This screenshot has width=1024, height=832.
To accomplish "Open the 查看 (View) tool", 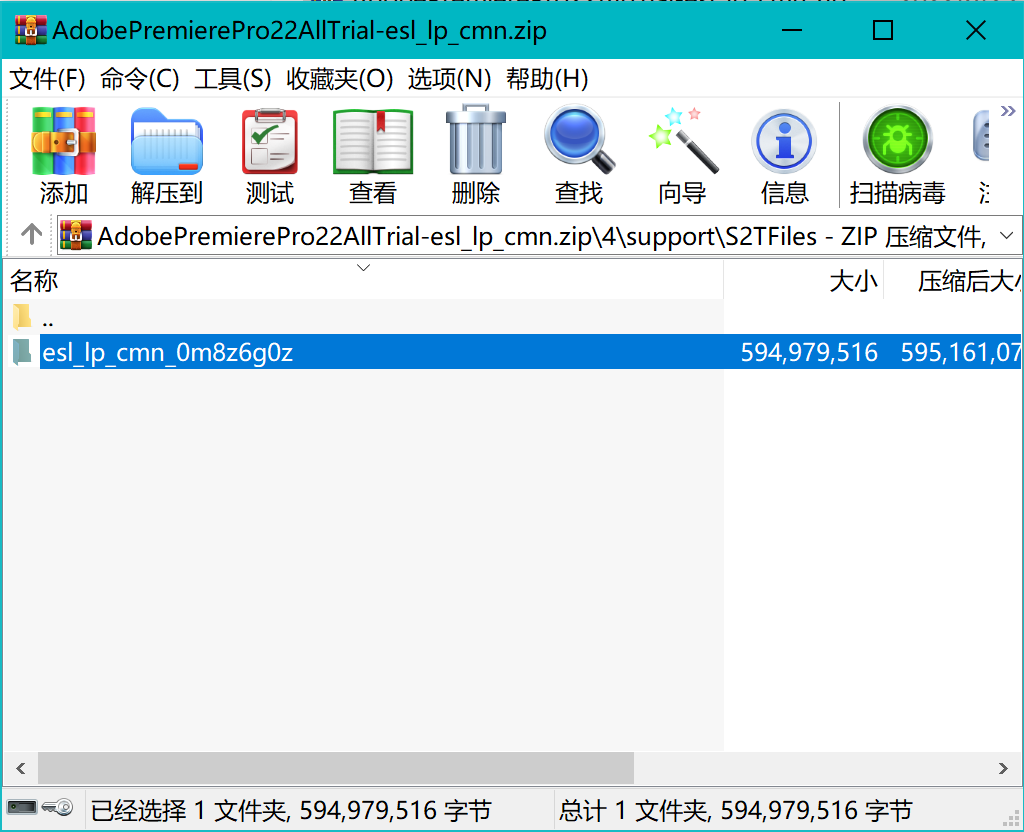I will click(372, 150).
